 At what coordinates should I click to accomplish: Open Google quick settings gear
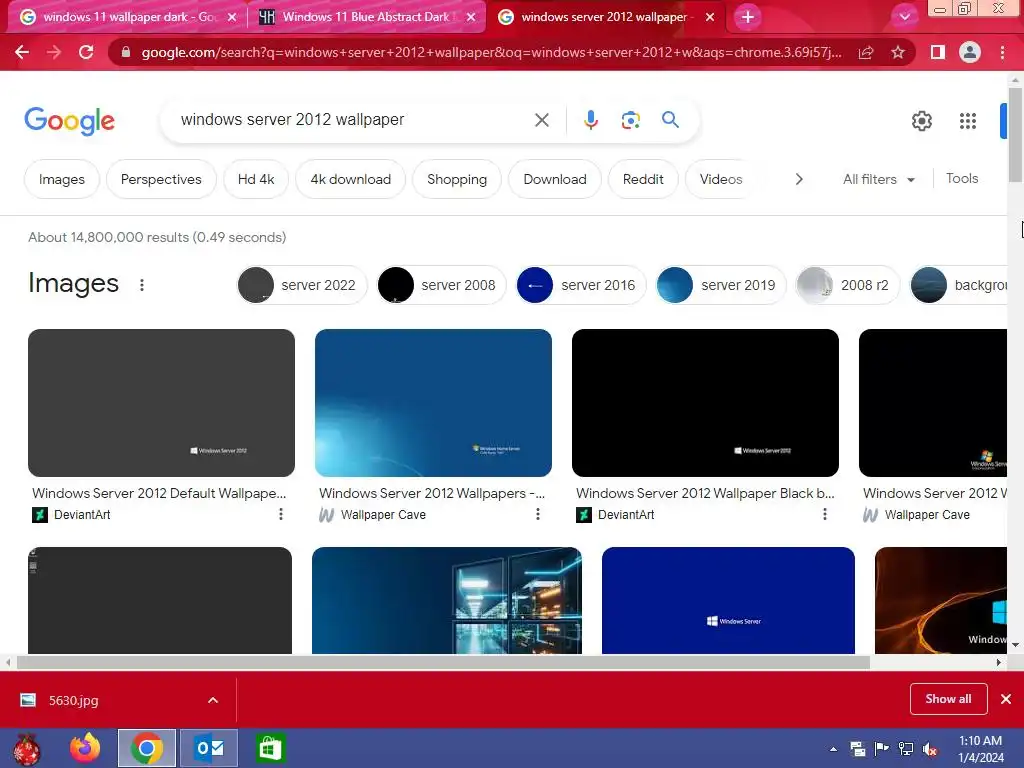921,121
